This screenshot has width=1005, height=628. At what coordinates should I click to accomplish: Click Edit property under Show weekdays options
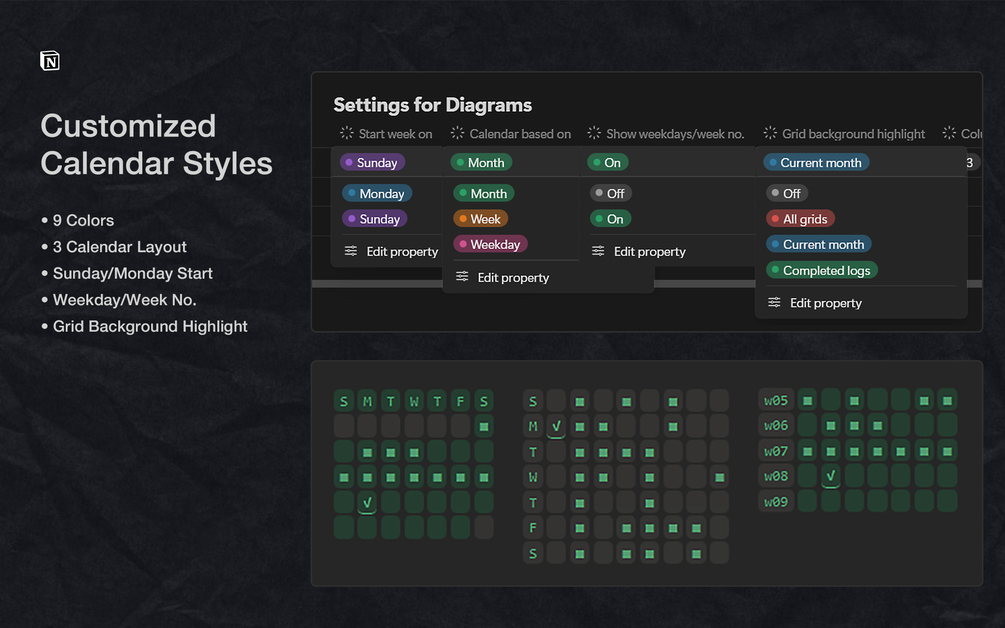(649, 251)
